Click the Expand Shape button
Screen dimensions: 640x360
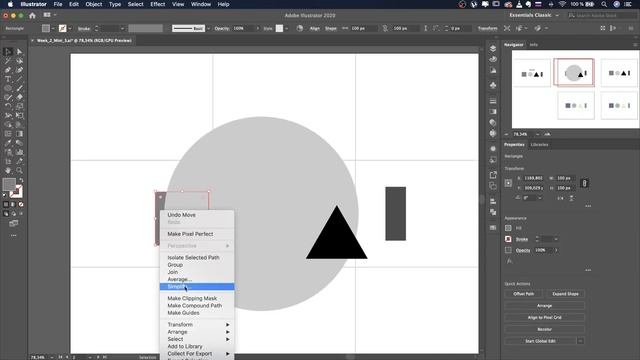(x=565, y=294)
